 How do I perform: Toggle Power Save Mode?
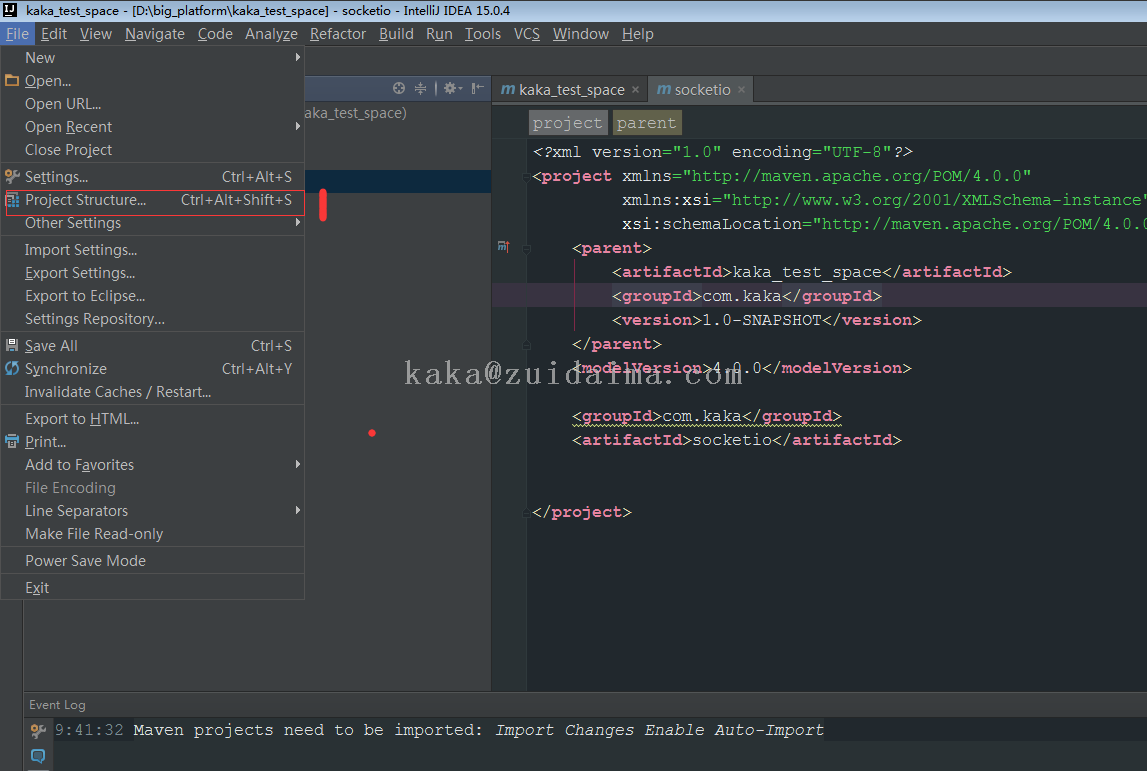(152, 560)
